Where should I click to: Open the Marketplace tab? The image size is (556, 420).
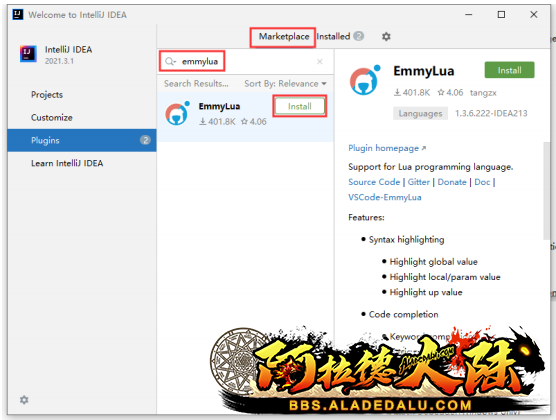pyautogui.click(x=284, y=37)
